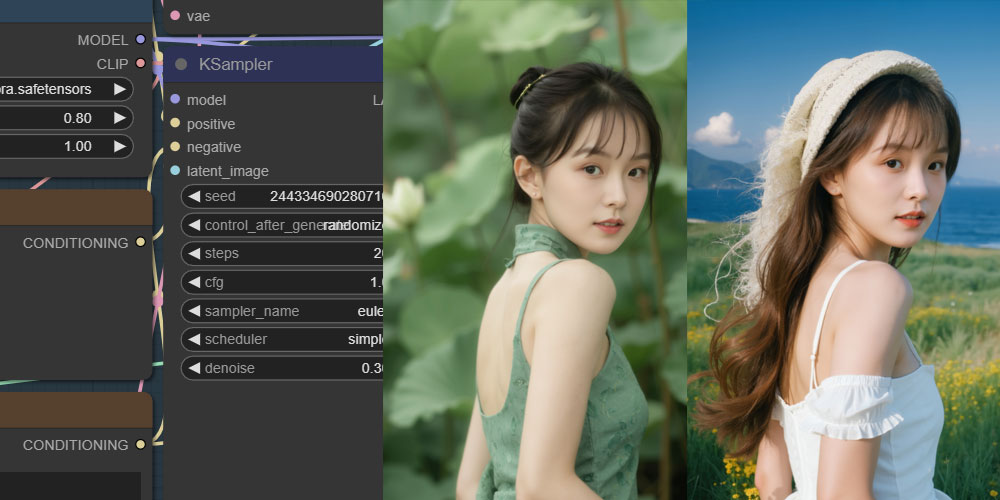Click the CLIP output socket

click(x=141, y=63)
